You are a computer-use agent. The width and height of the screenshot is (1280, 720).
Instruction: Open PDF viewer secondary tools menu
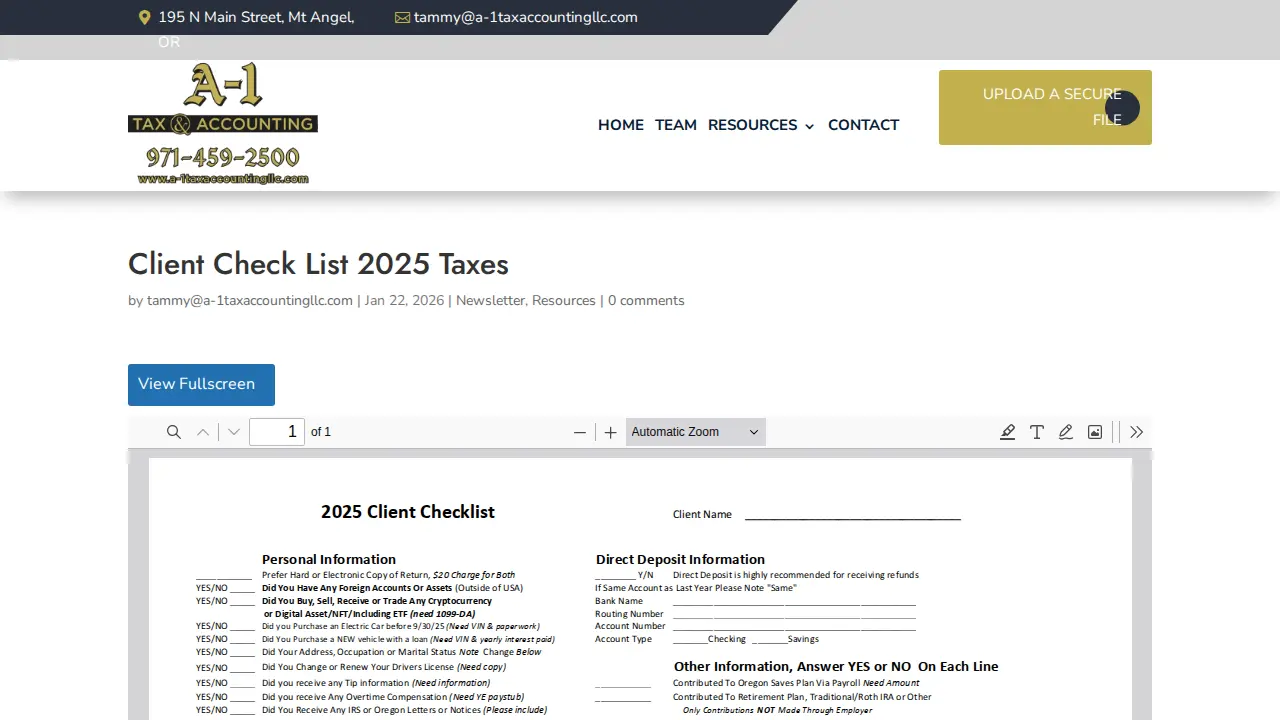1137,432
